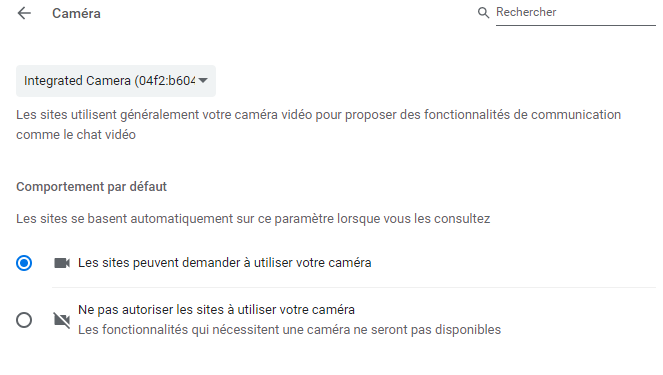
Task: Click the 'Caméra' page title
Action: pos(77,14)
